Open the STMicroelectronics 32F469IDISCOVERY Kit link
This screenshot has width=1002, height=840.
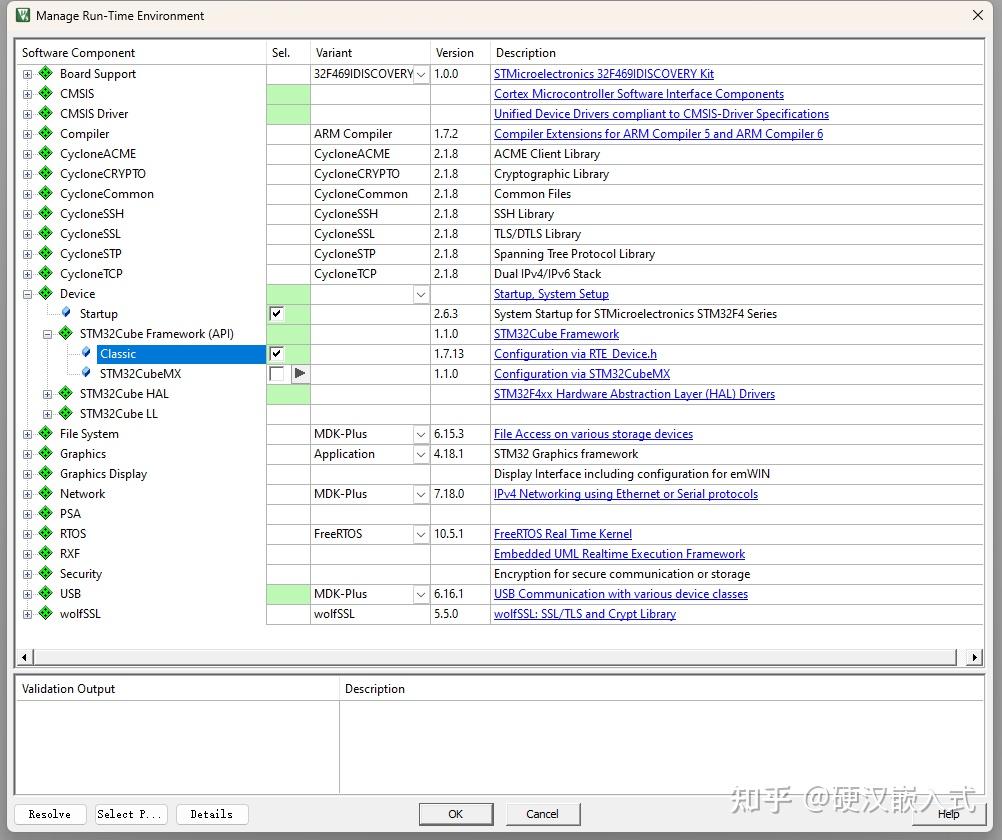[604, 74]
